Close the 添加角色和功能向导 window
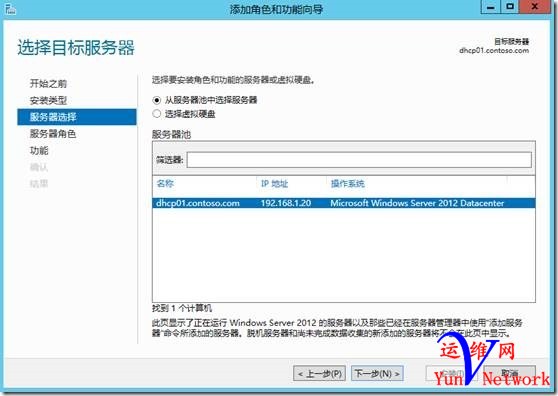This screenshot has height=396, width=558. (535, 7)
